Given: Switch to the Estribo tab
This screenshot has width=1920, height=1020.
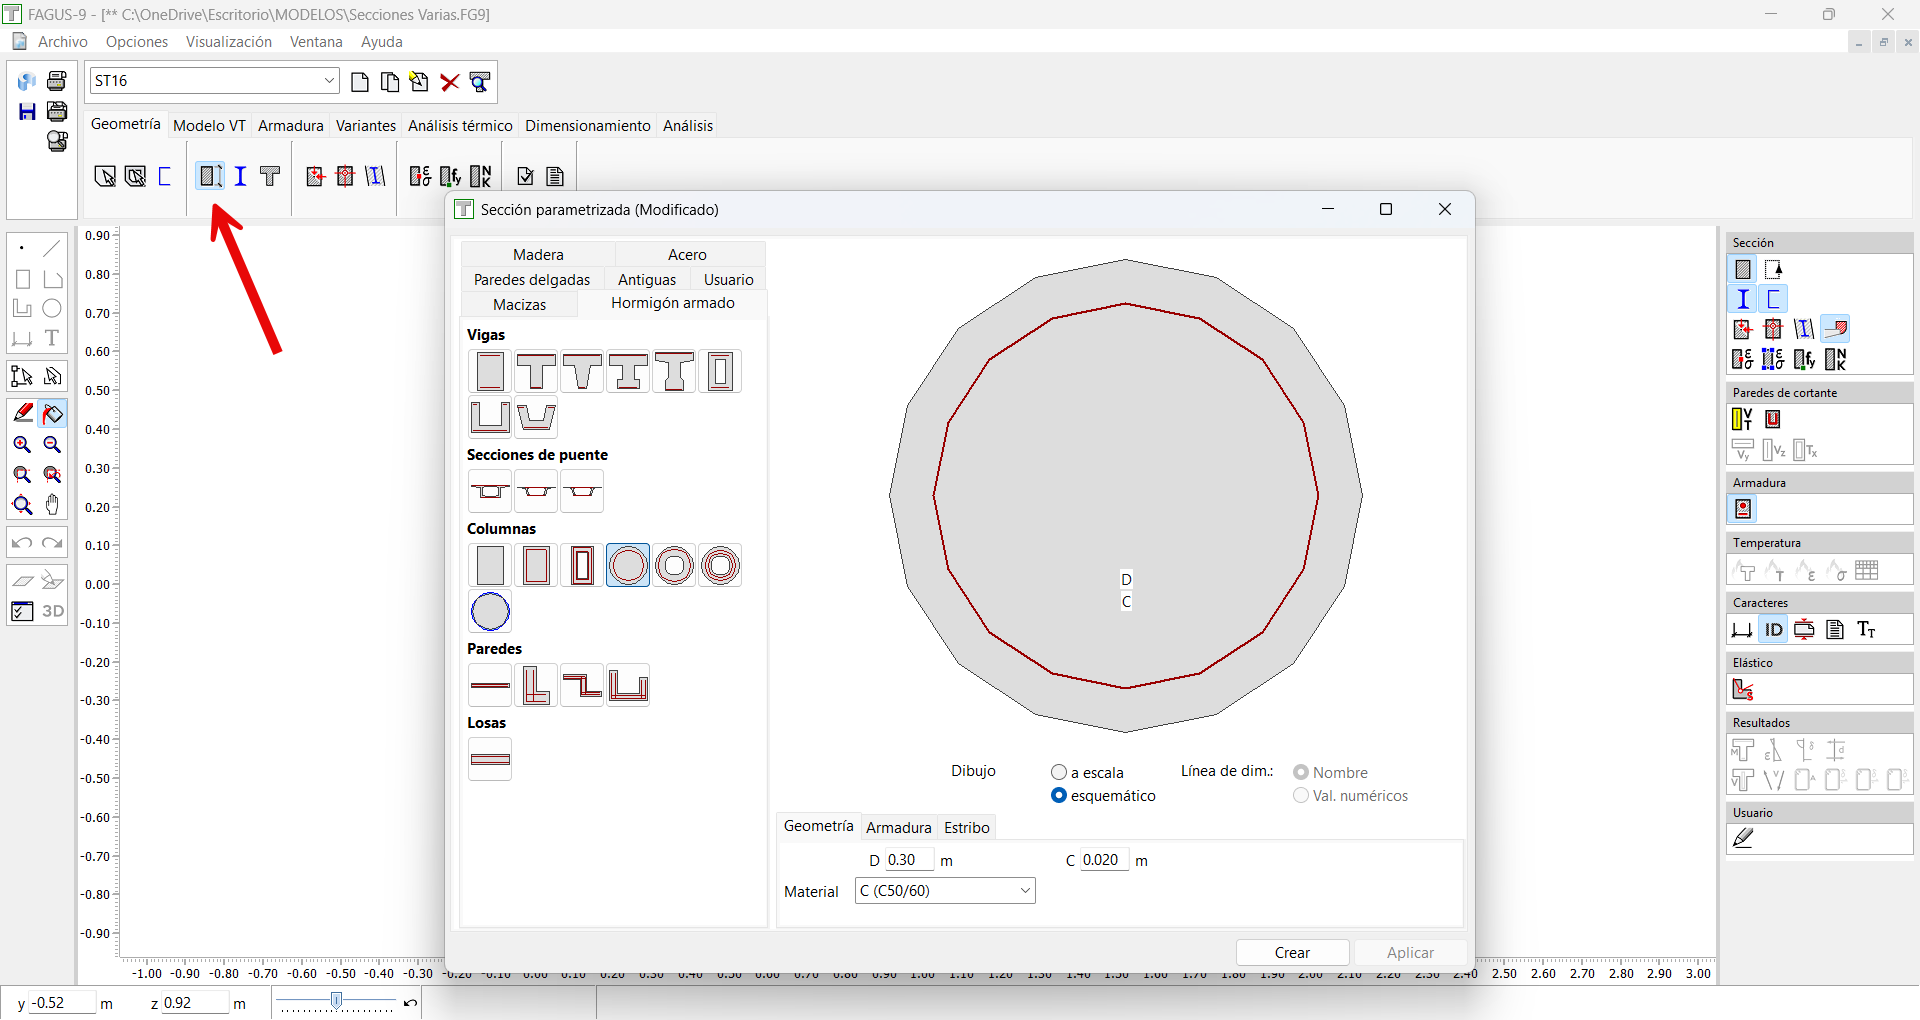Looking at the screenshot, I should (966, 827).
